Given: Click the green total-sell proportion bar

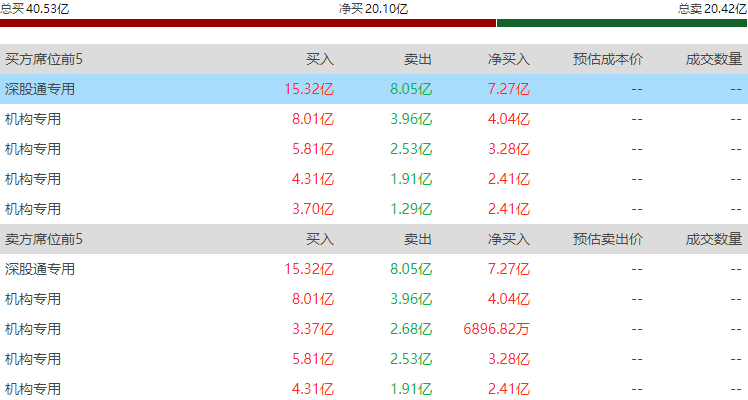Looking at the screenshot, I should point(622,23).
